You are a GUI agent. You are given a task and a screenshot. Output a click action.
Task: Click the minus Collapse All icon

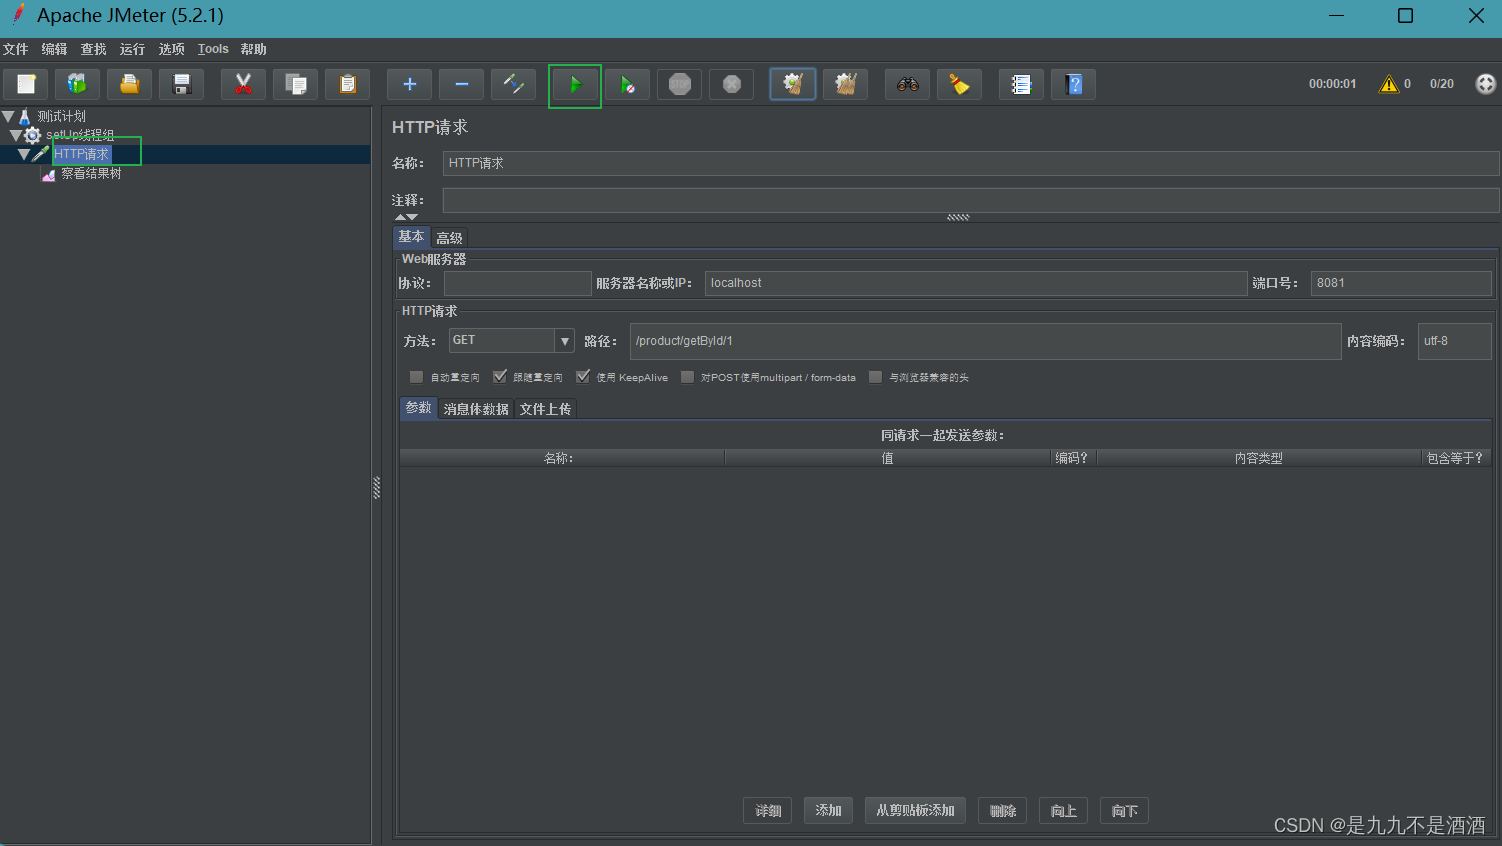(462, 84)
